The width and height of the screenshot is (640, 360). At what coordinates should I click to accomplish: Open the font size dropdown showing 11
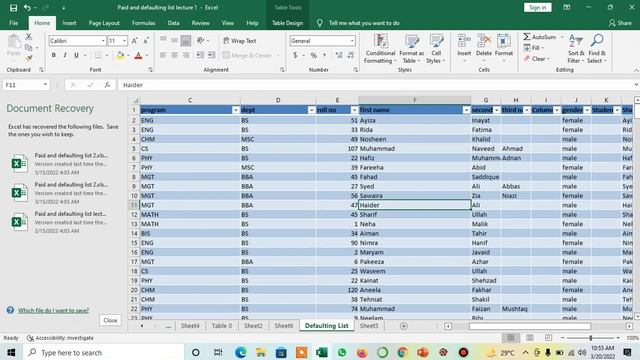tap(124, 41)
